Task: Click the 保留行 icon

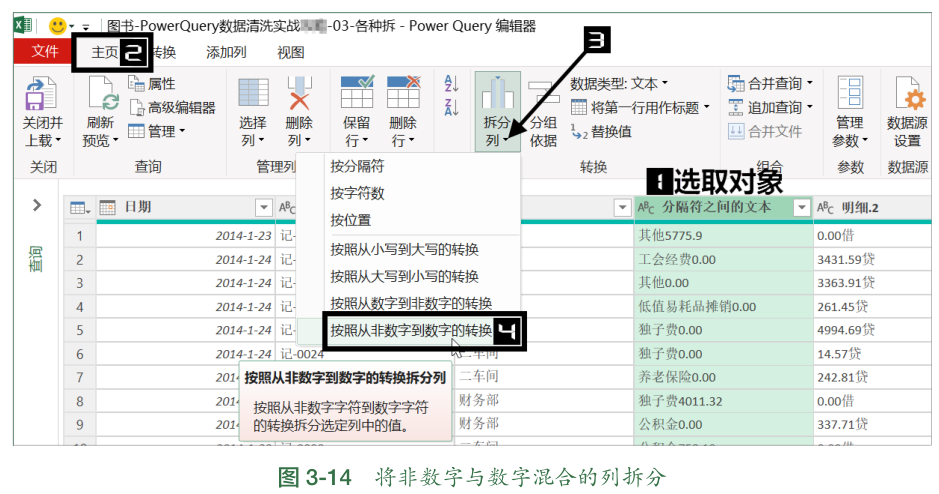Action: tap(357, 92)
